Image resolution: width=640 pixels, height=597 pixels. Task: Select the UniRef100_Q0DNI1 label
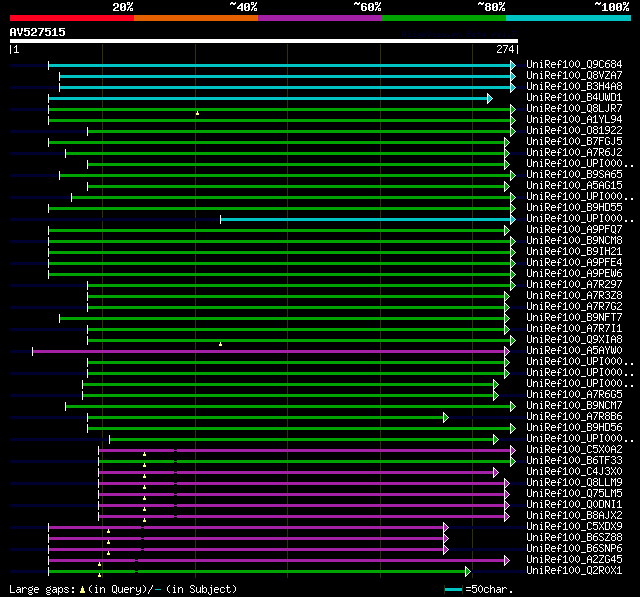pyautogui.click(x=574, y=505)
